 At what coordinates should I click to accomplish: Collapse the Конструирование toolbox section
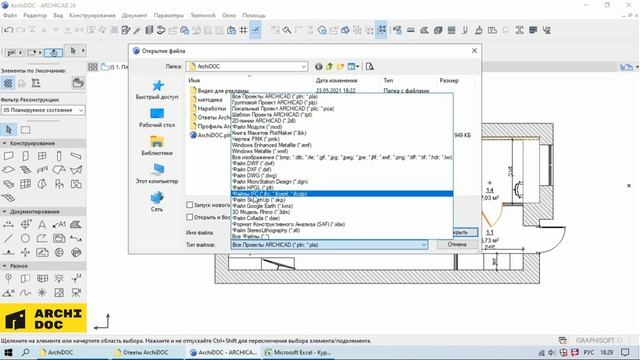tap(4, 143)
